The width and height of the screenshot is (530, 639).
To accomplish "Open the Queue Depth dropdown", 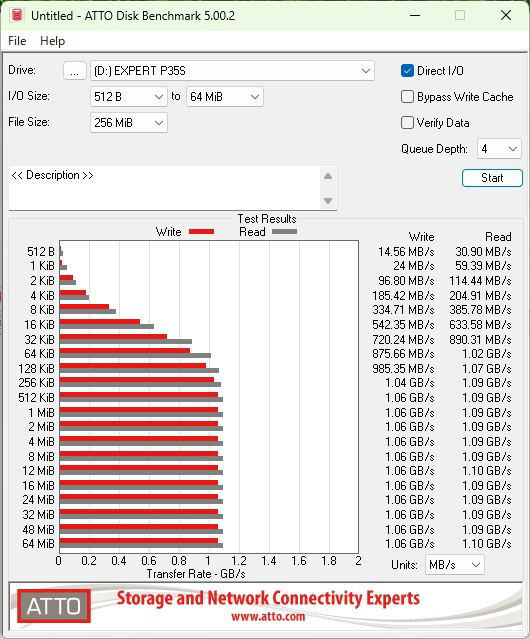I will click(499, 149).
